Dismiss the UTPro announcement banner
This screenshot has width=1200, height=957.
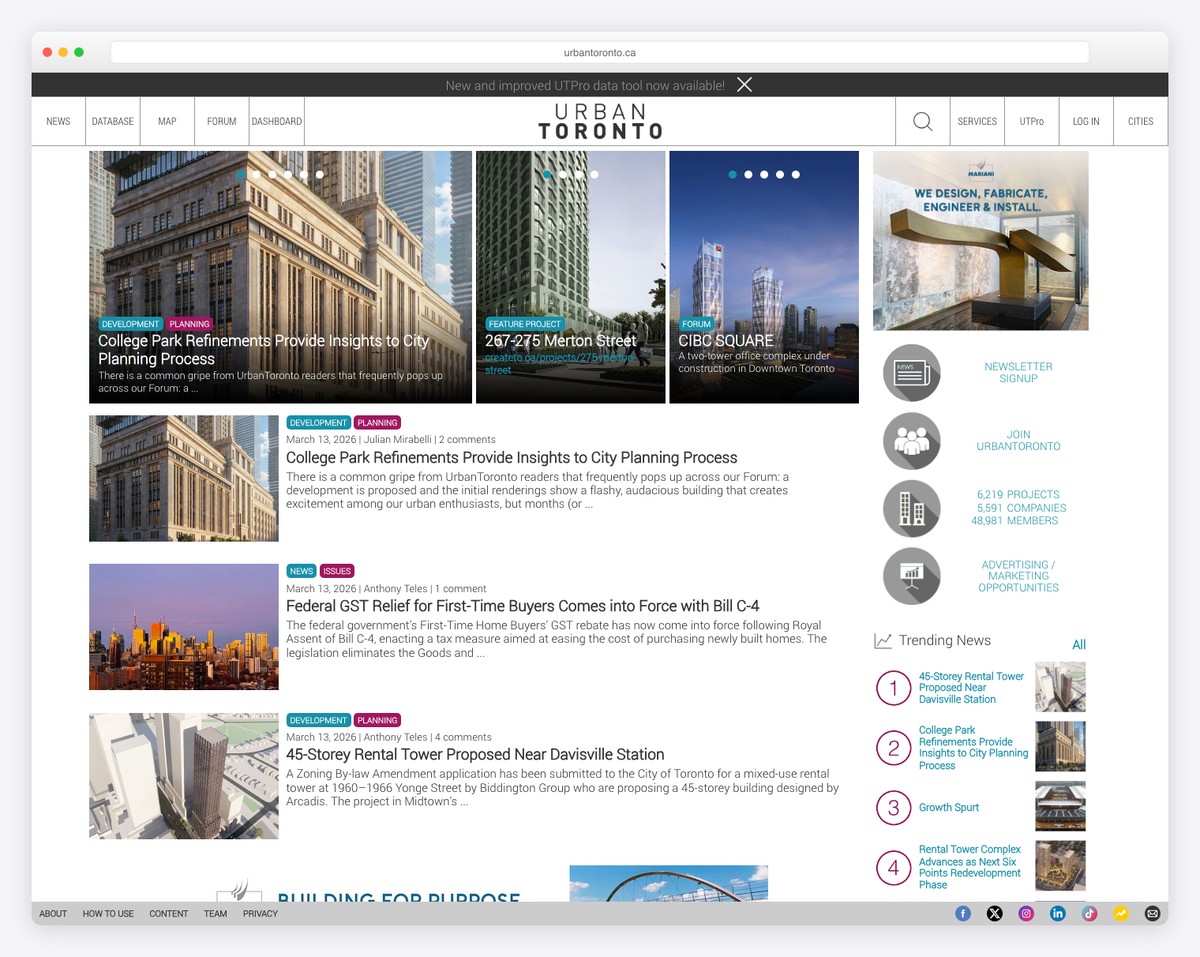744,85
